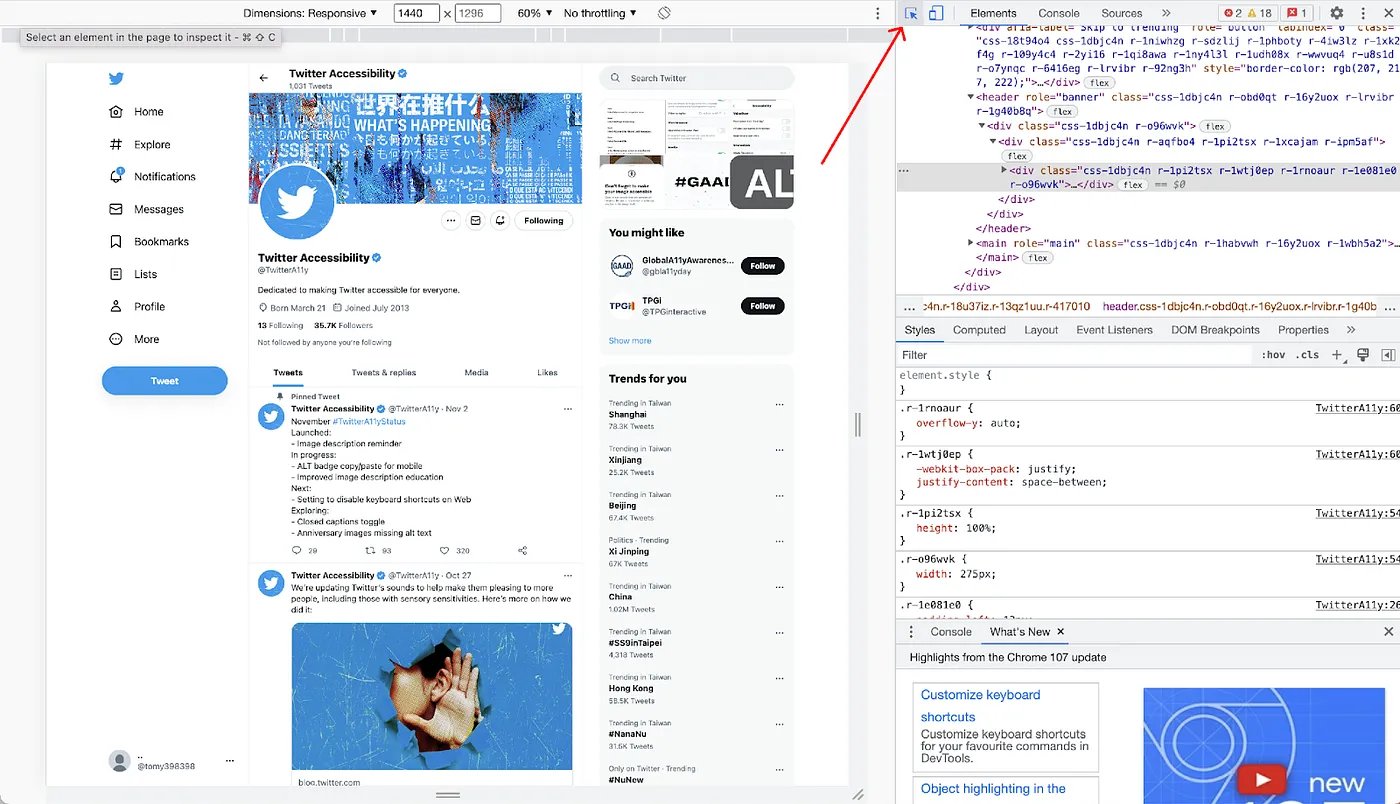Open the No throttling dropdown

pos(600,13)
